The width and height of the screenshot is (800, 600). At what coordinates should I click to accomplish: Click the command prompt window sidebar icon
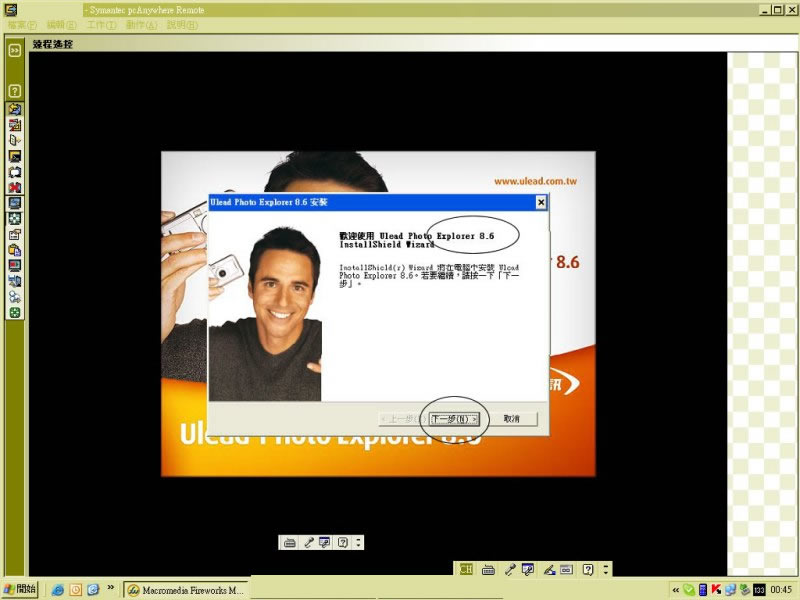15,156
